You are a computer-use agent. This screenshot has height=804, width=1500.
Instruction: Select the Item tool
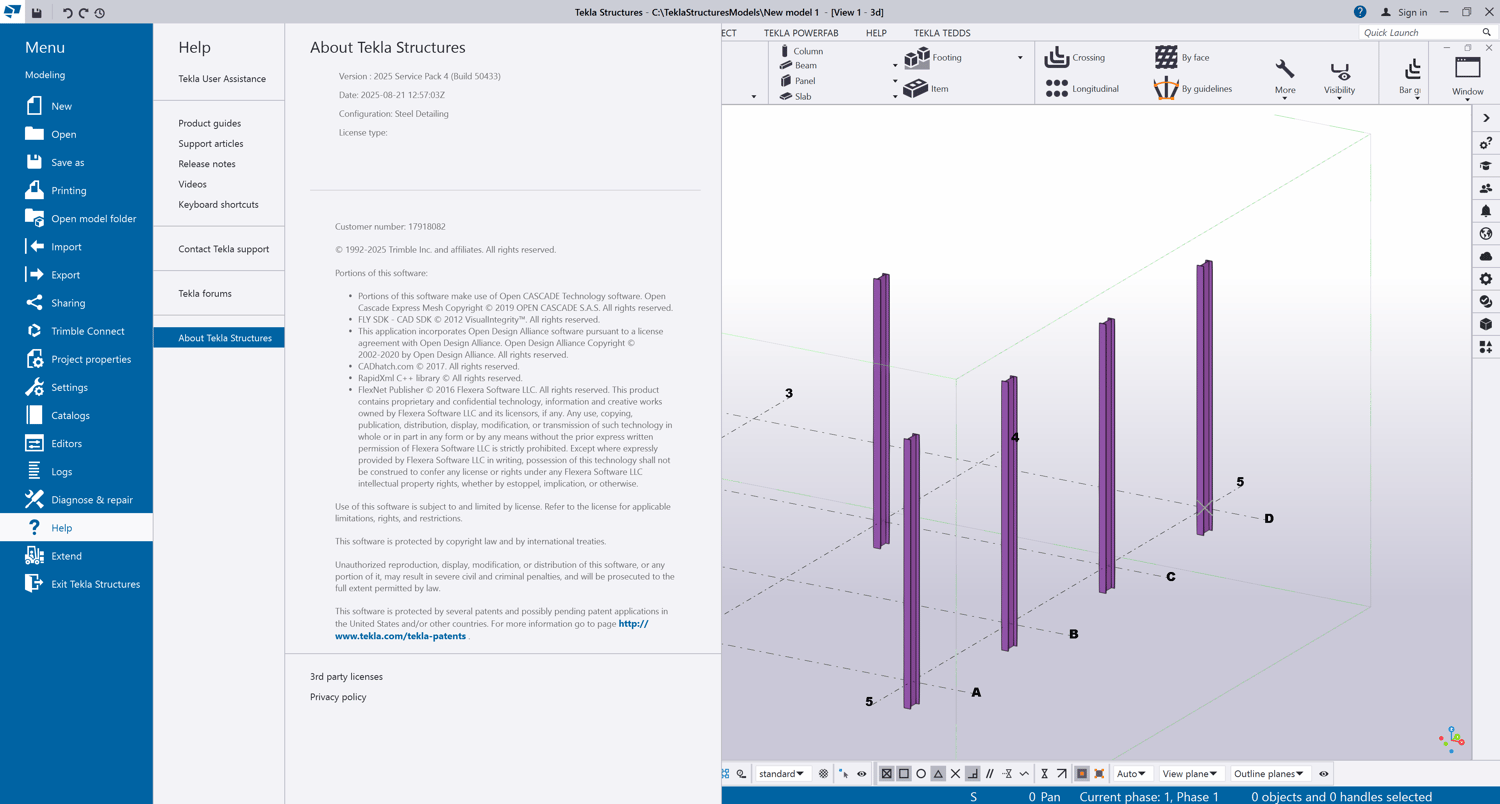926,89
